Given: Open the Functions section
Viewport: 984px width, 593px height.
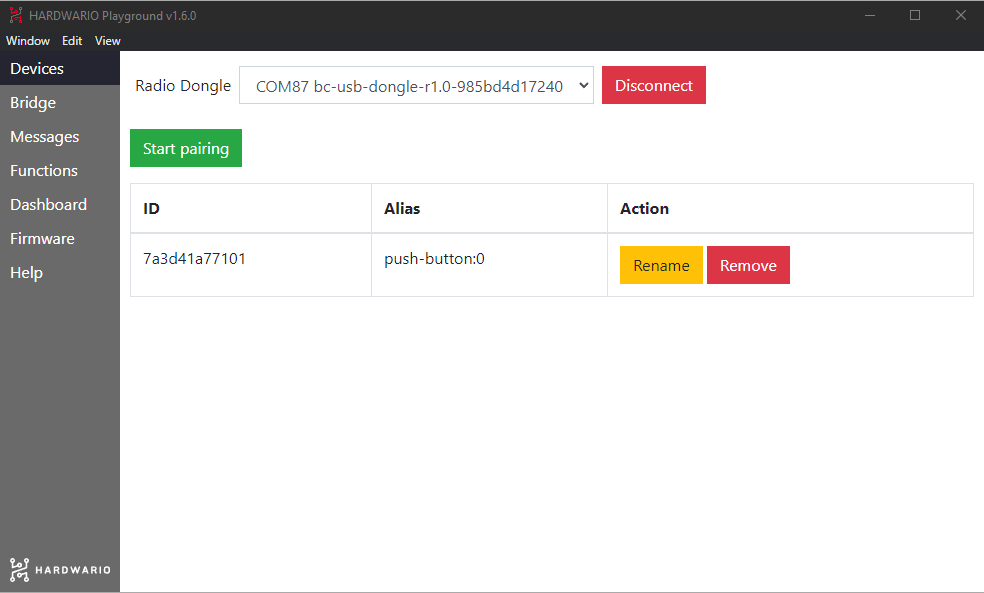Looking at the screenshot, I should pos(60,170).
